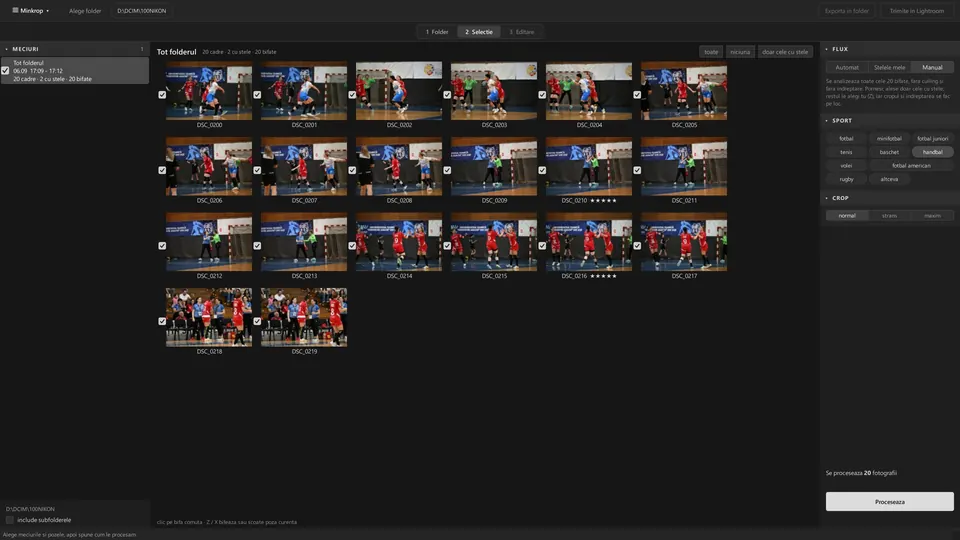The width and height of the screenshot is (960, 540).
Task: Select rugby sport option
Action: click(x=846, y=179)
